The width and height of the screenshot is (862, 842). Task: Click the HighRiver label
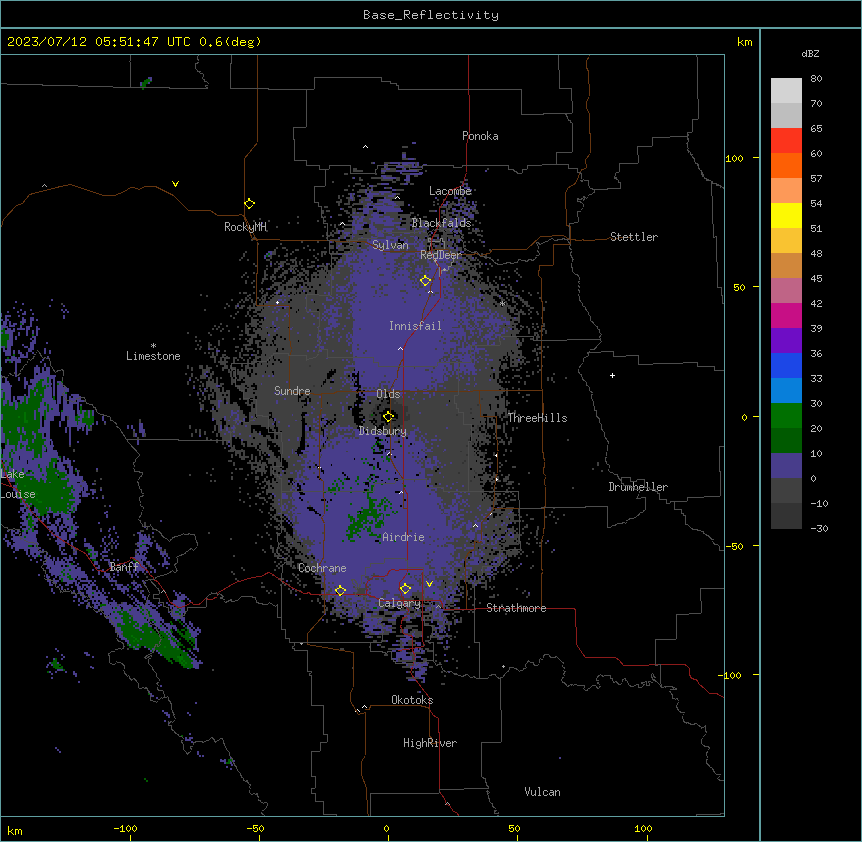point(430,743)
